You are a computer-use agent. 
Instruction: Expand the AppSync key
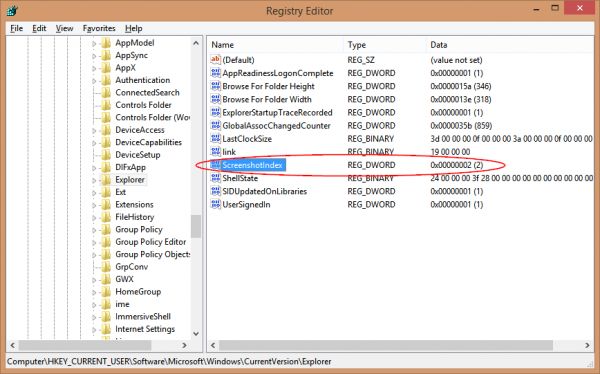(x=94, y=56)
